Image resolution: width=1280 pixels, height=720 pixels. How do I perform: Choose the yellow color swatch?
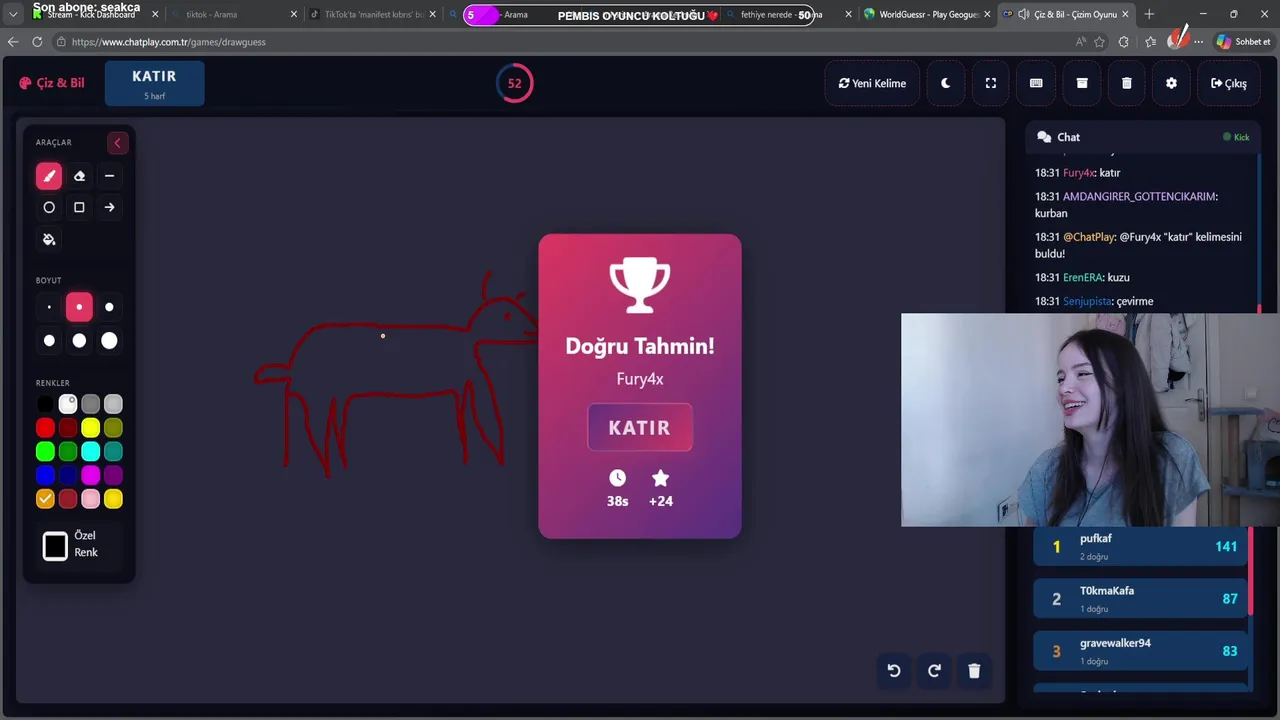click(91, 428)
